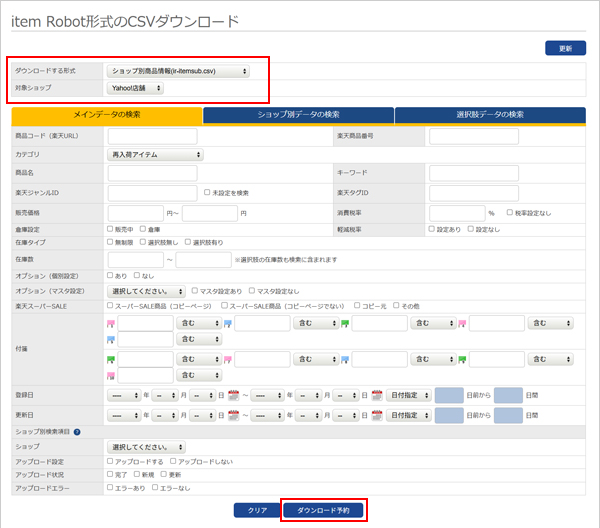This screenshot has height=528, width=600.
Task: Open the ショップ 選択してください dropdown
Action: pyautogui.click(x=147, y=447)
